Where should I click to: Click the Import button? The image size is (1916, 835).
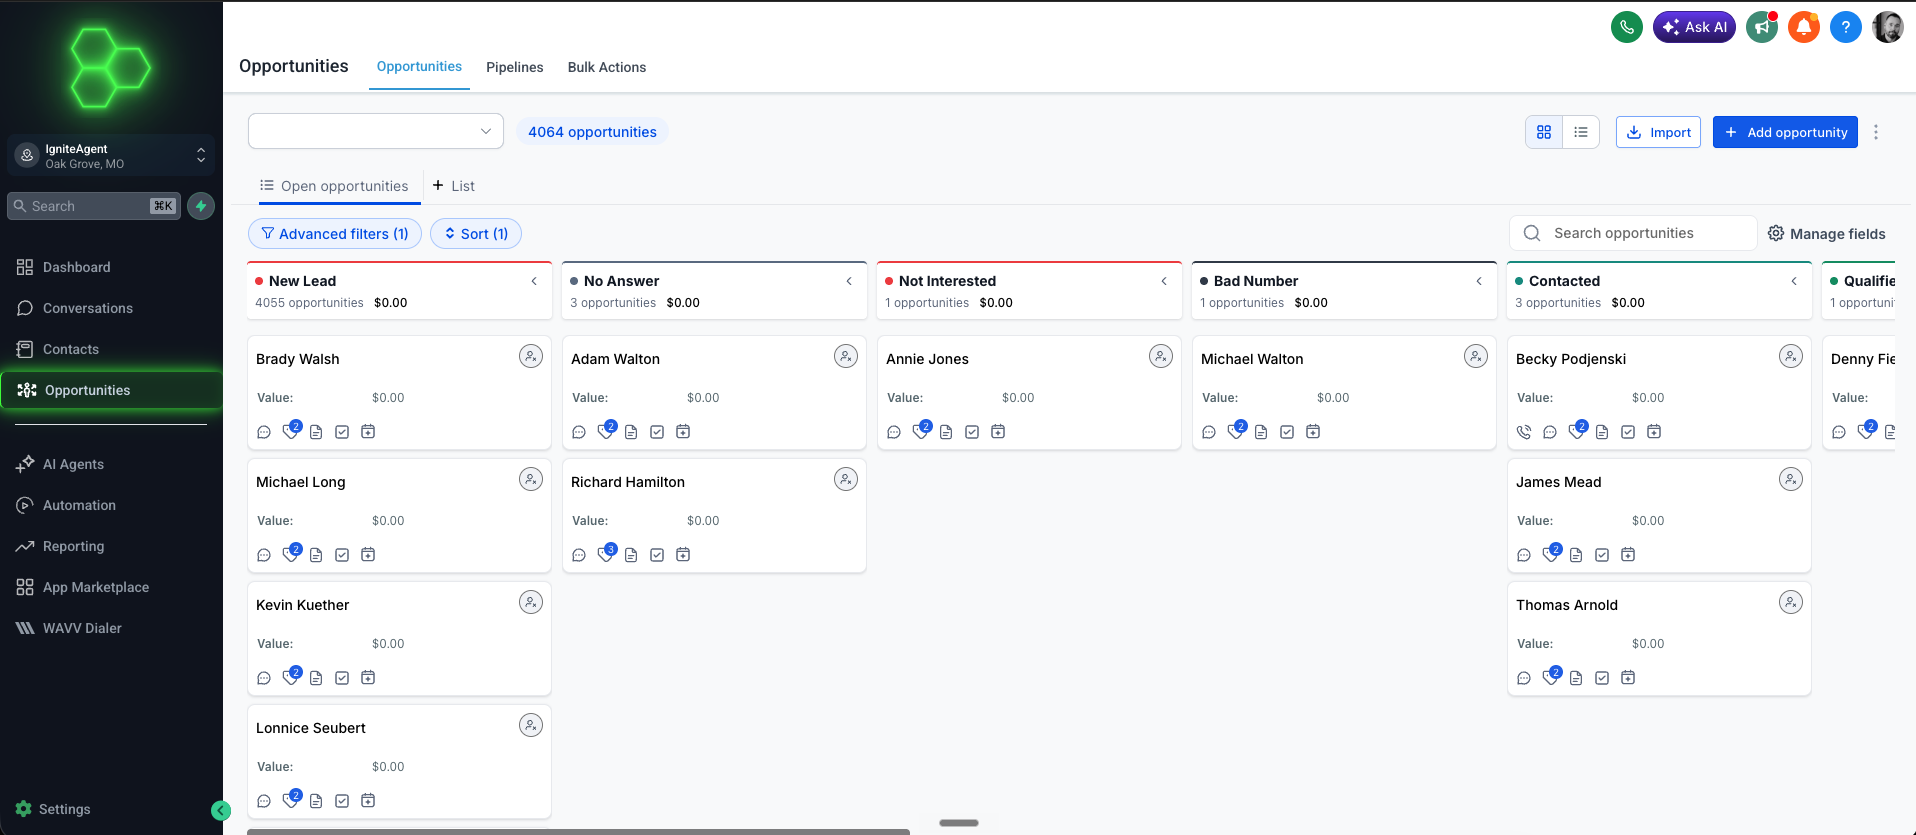coord(1658,132)
